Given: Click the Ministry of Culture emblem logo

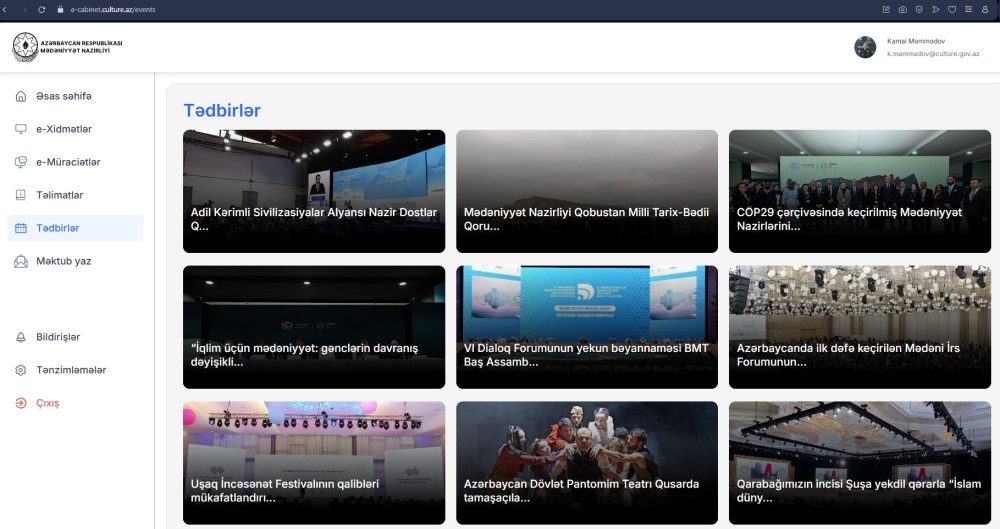Looking at the screenshot, I should tap(25, 47).
